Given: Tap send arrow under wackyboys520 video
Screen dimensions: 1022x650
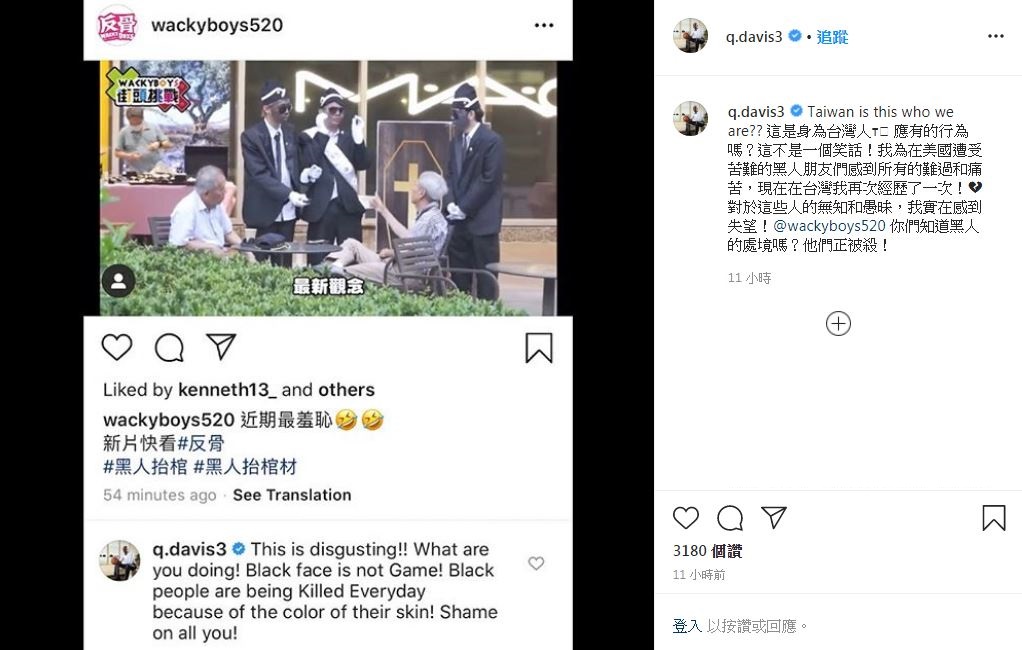Looking at the screenshot, I should click(x=221, y=346).
